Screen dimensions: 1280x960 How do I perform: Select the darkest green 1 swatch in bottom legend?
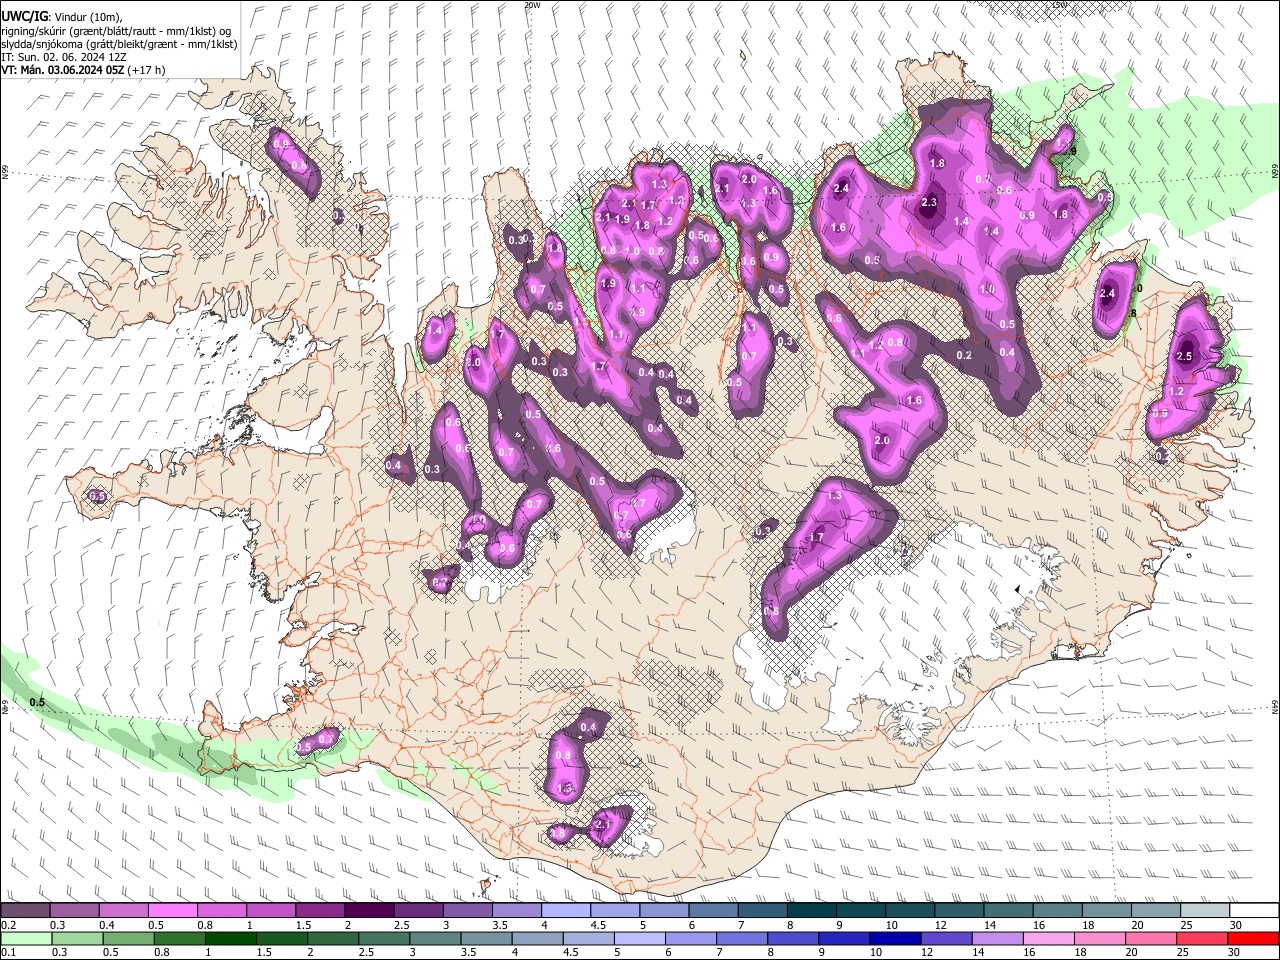point(231,938)
